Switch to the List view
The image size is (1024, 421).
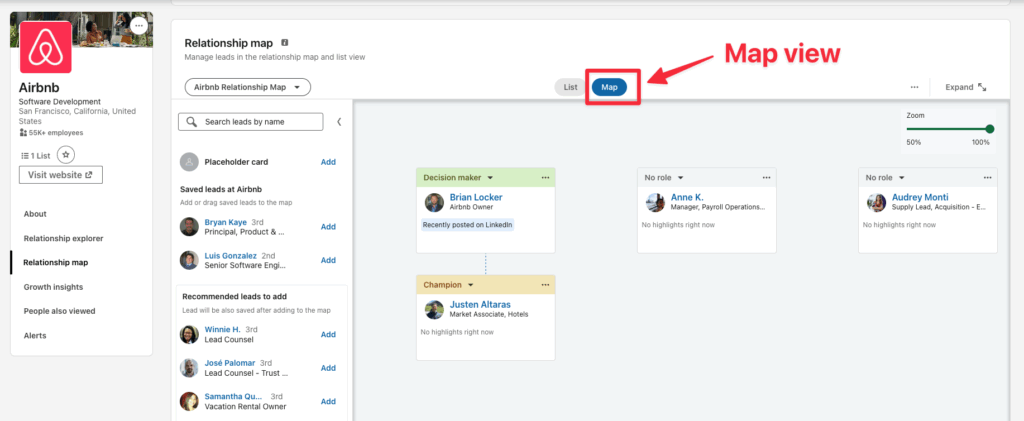tap(571, 87)
